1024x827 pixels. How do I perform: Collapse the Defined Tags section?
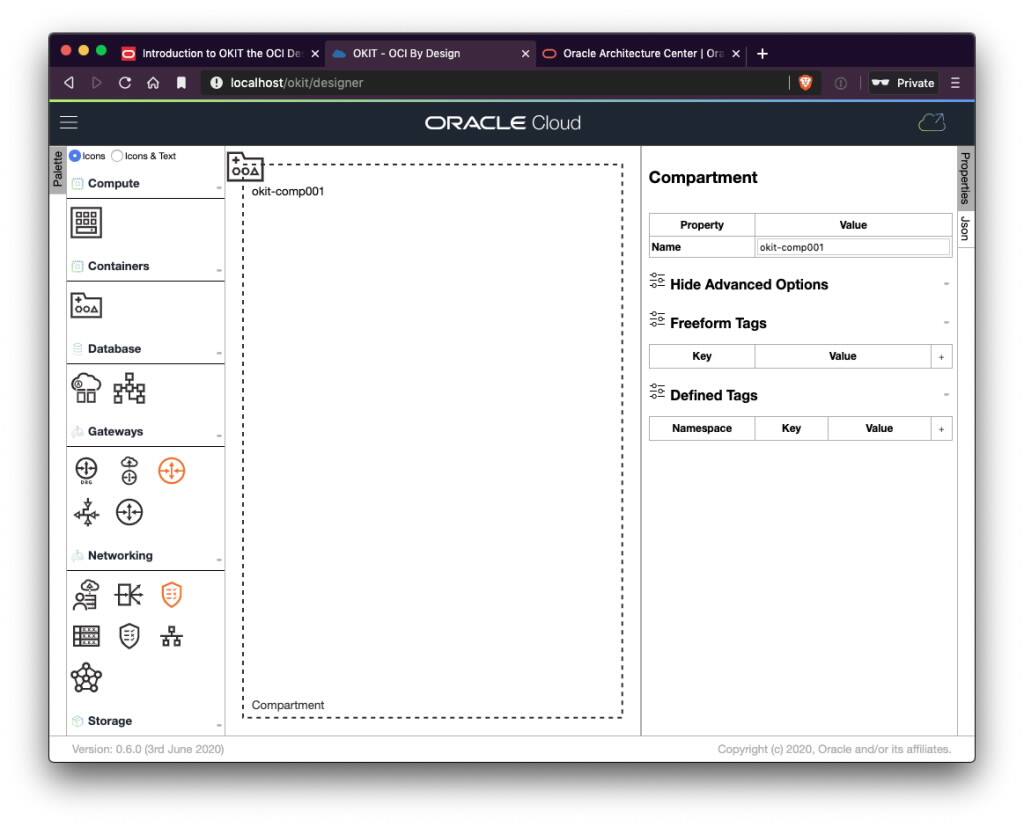[x=946, y=395]
